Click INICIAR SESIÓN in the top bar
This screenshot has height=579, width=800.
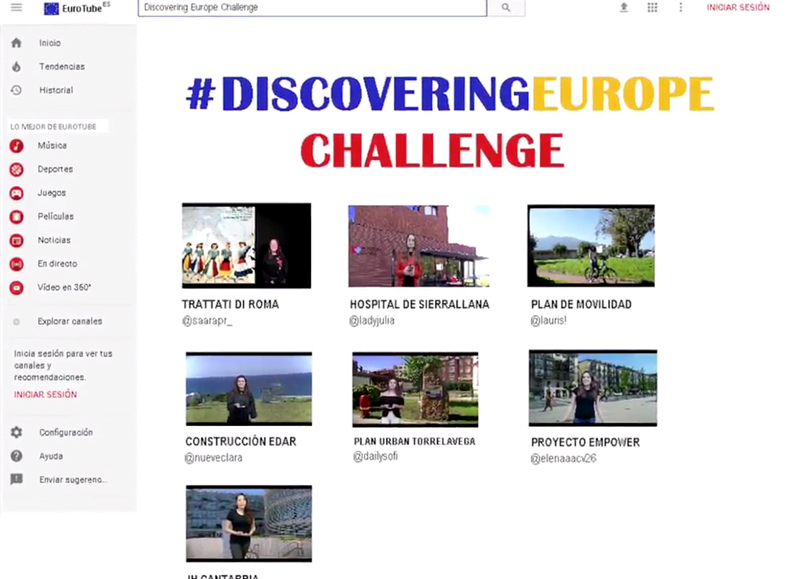coord(738,8)
